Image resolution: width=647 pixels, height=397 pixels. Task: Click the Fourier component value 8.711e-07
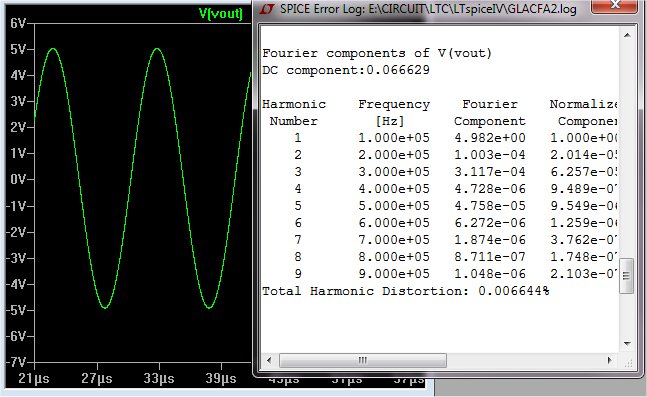tap(490, 257)
